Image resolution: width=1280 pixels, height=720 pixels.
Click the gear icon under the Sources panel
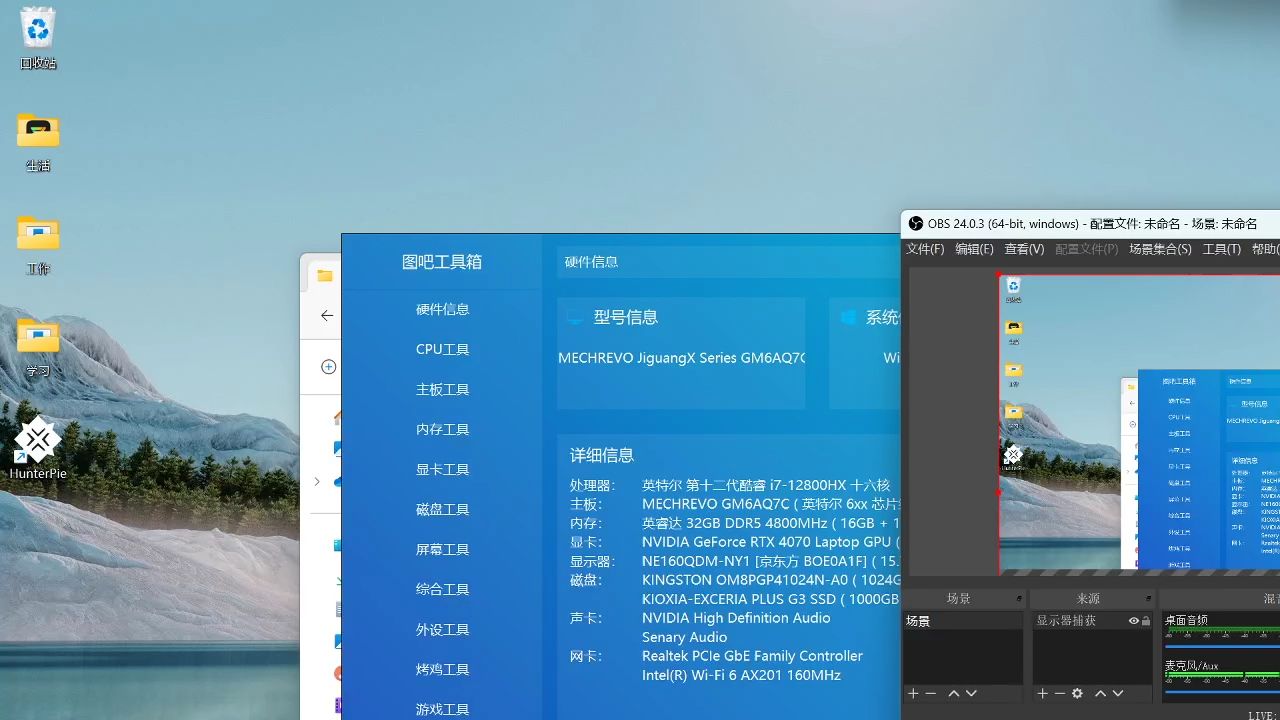(1078, 693)
